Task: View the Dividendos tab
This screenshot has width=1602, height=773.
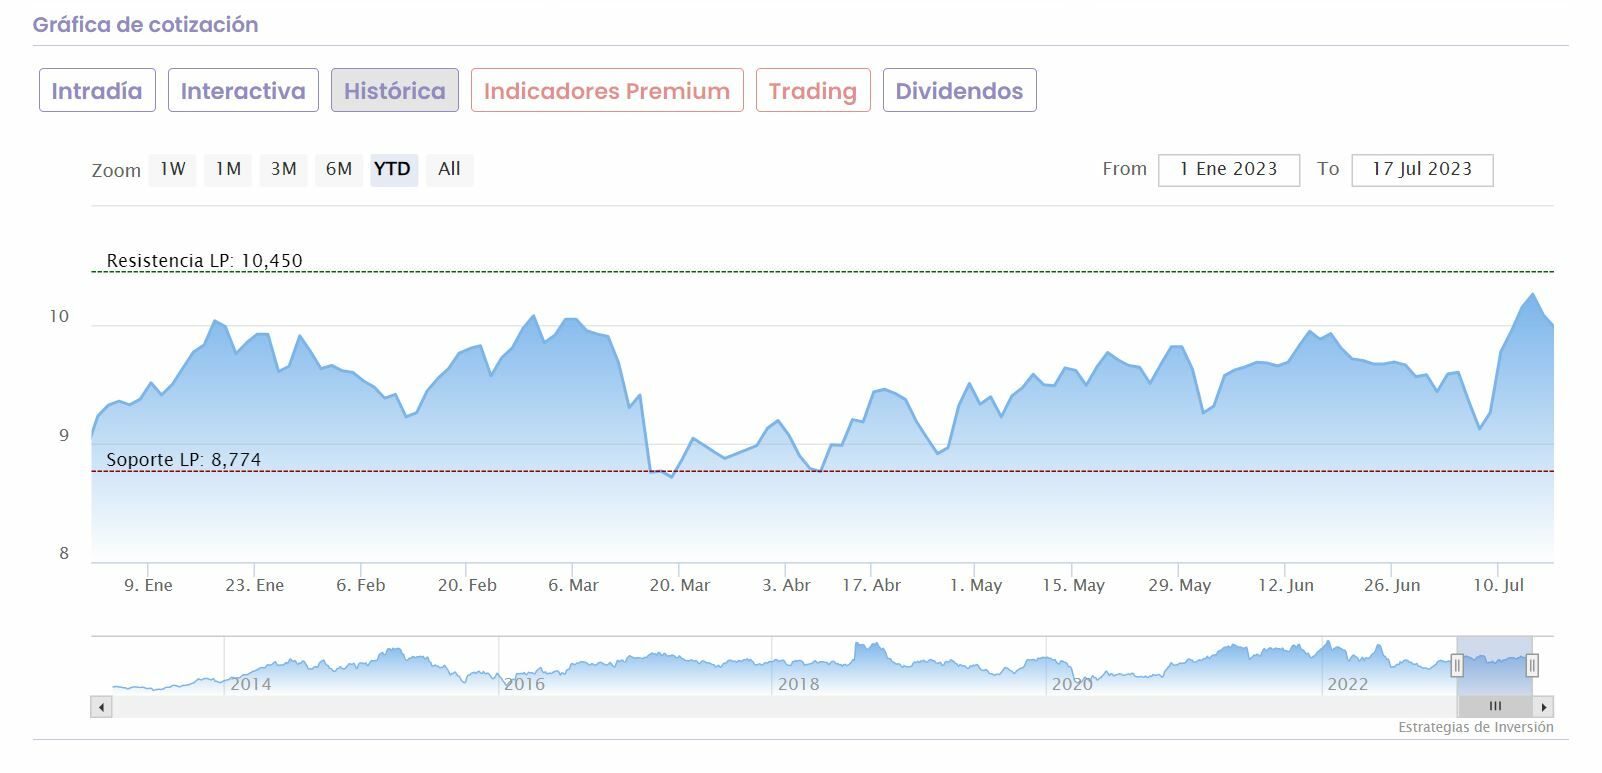Action: point(959,91)
